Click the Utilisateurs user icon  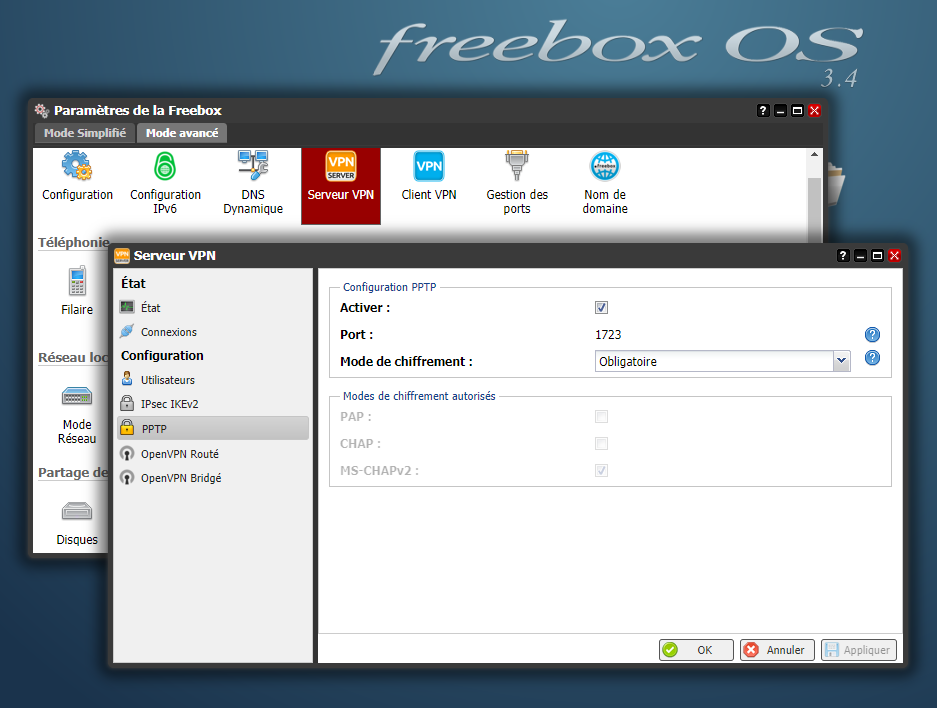click(x=127, y=379)
